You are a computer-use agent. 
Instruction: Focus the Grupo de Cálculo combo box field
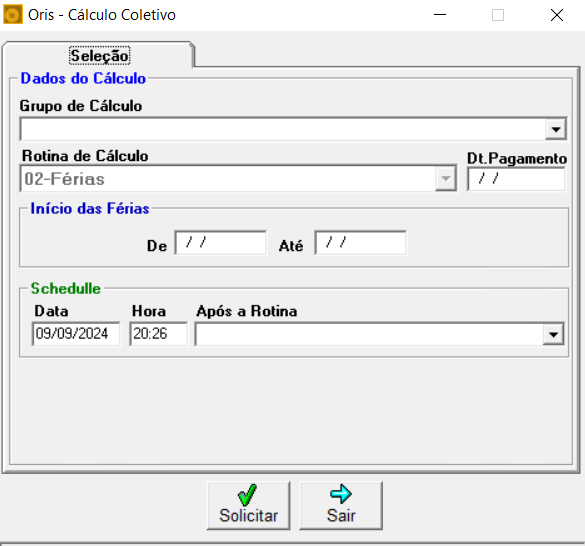click(x=293, y=130)
